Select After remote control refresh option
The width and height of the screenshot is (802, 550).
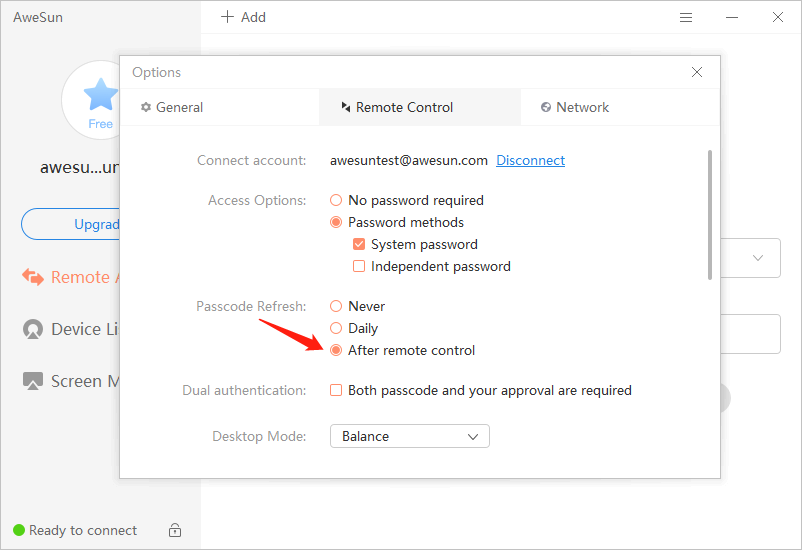click(336, 350)
